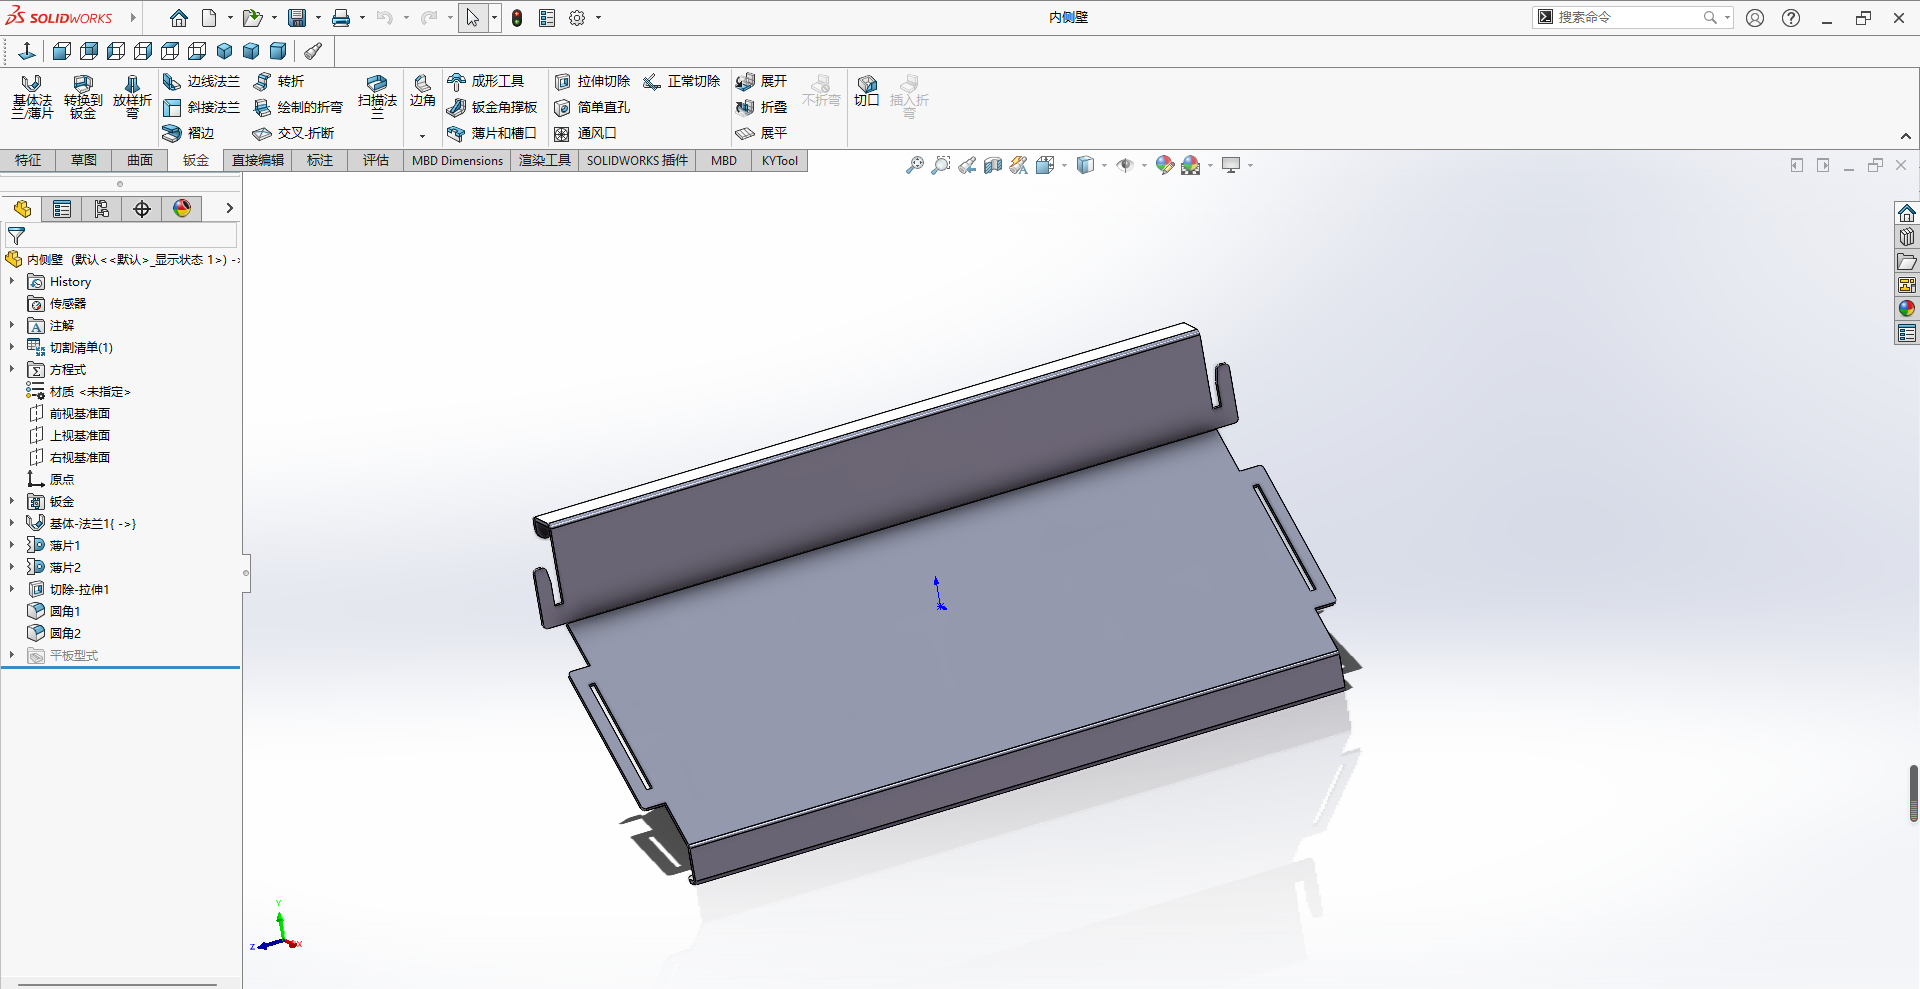Toggle the selection cursor tool
Viewport: 1920px width, 989px height.
[473, 18]
